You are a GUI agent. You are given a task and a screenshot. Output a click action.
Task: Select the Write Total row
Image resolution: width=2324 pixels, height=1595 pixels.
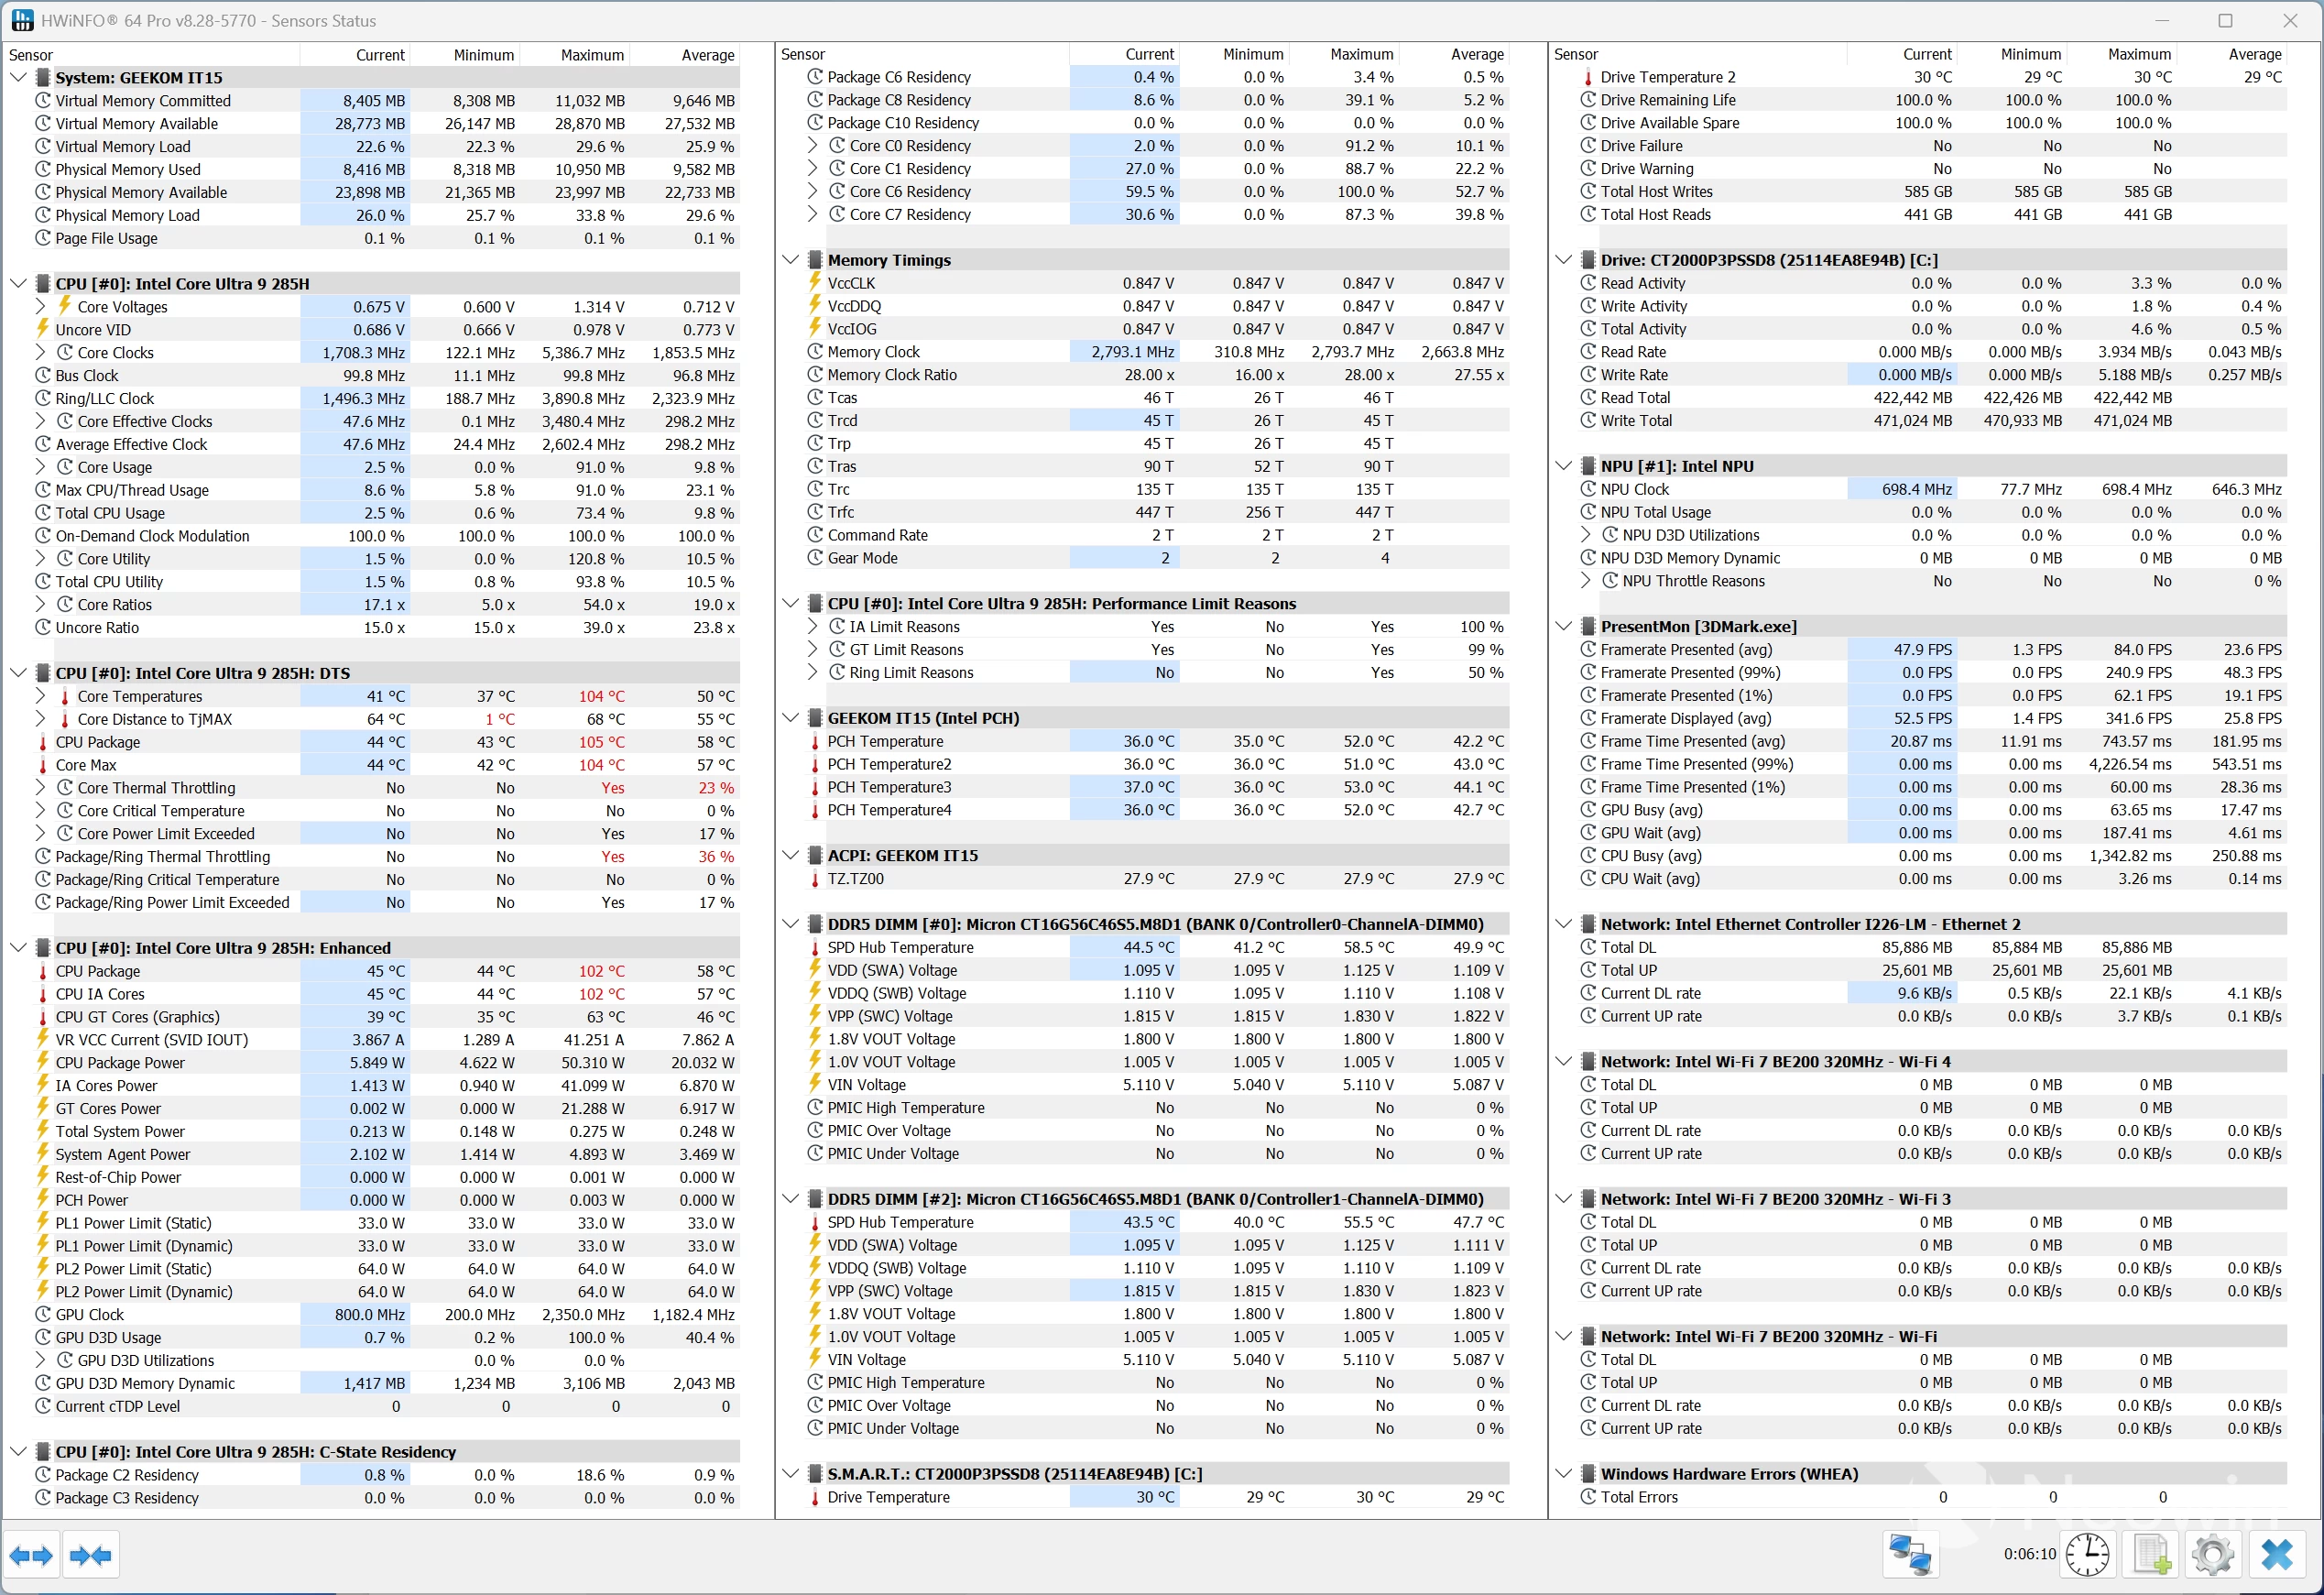point(1932,421)
